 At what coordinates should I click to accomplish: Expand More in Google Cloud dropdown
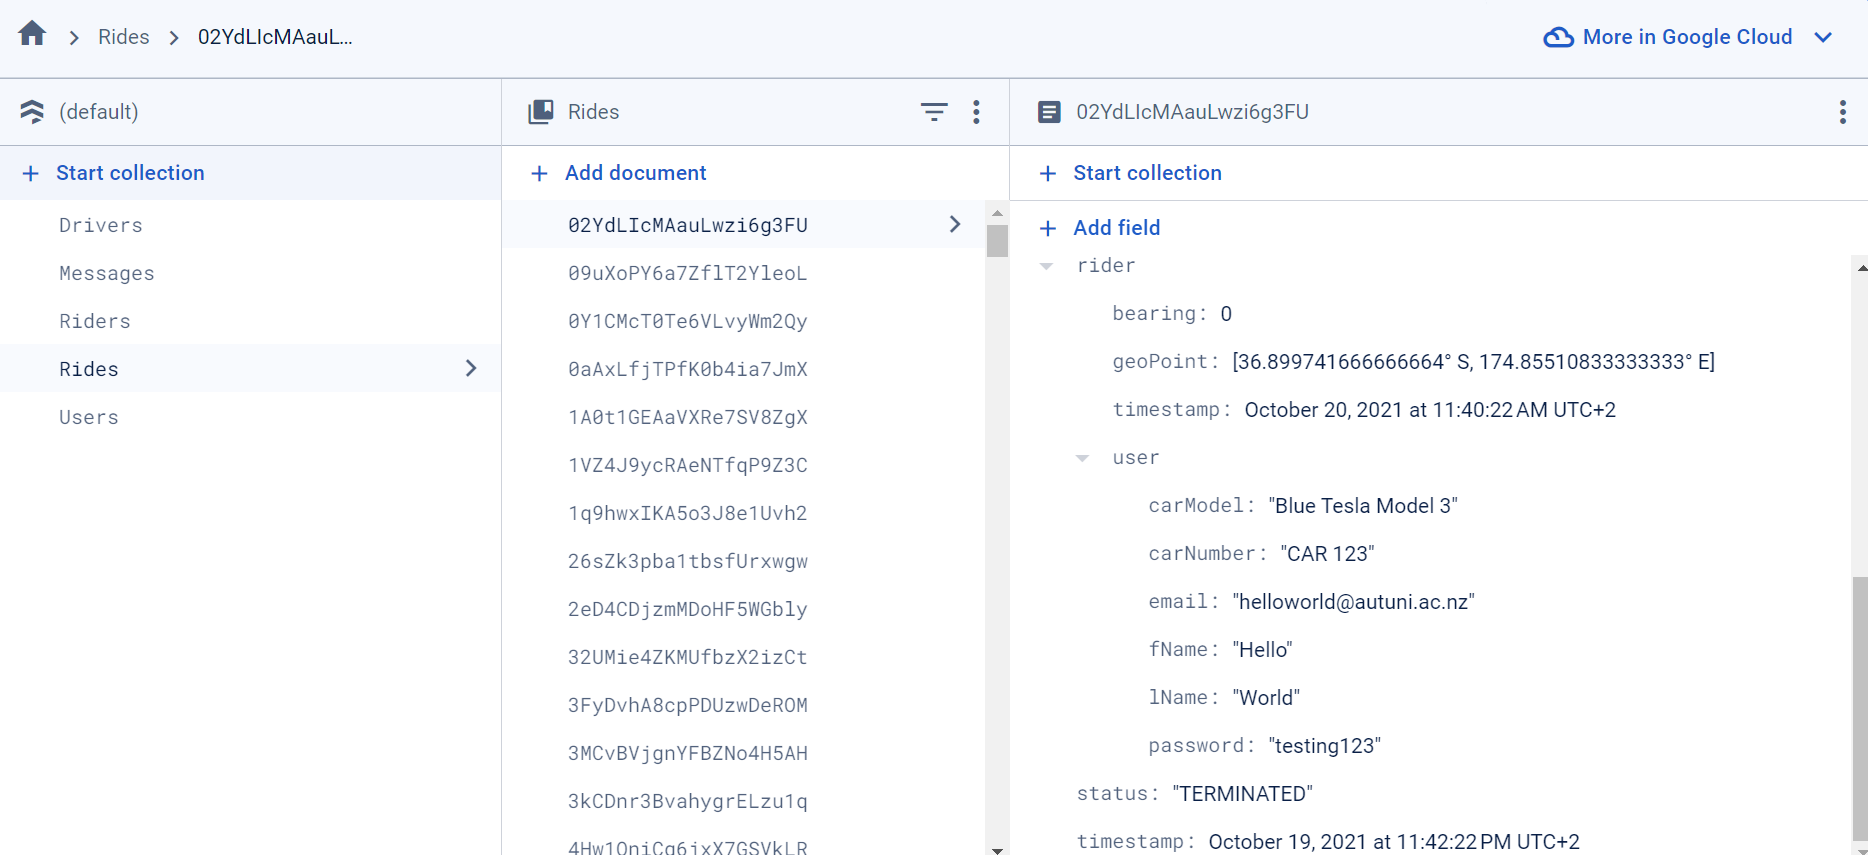(1823, 38)
